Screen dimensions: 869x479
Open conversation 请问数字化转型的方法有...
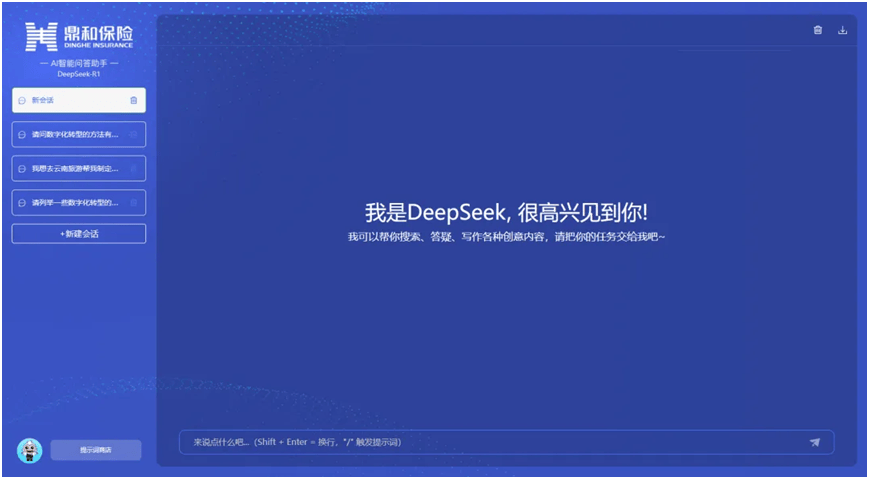pyautogui.click(x=79, y=135)
